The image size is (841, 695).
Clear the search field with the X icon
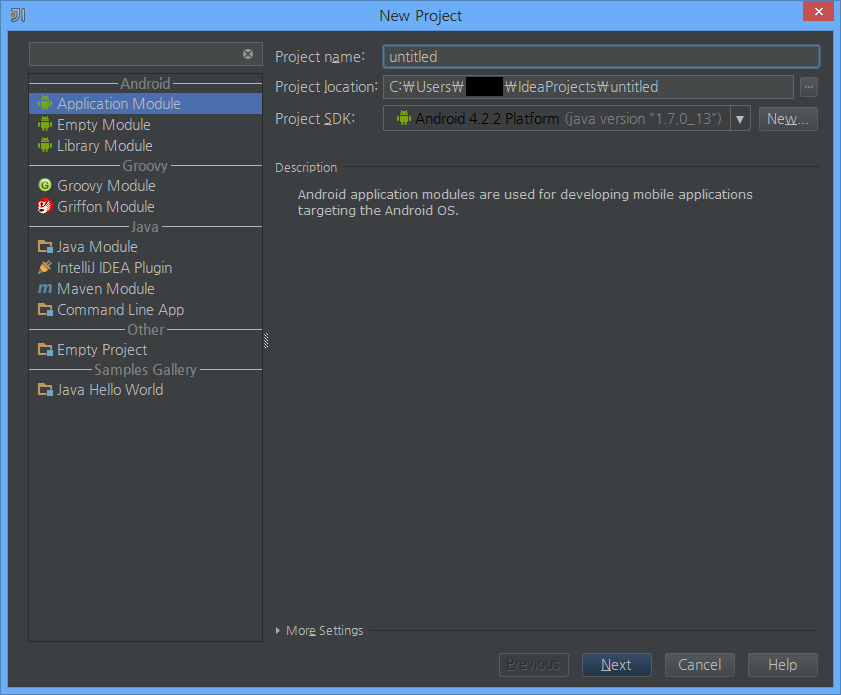pyautogui.click(x=248, y=54)
